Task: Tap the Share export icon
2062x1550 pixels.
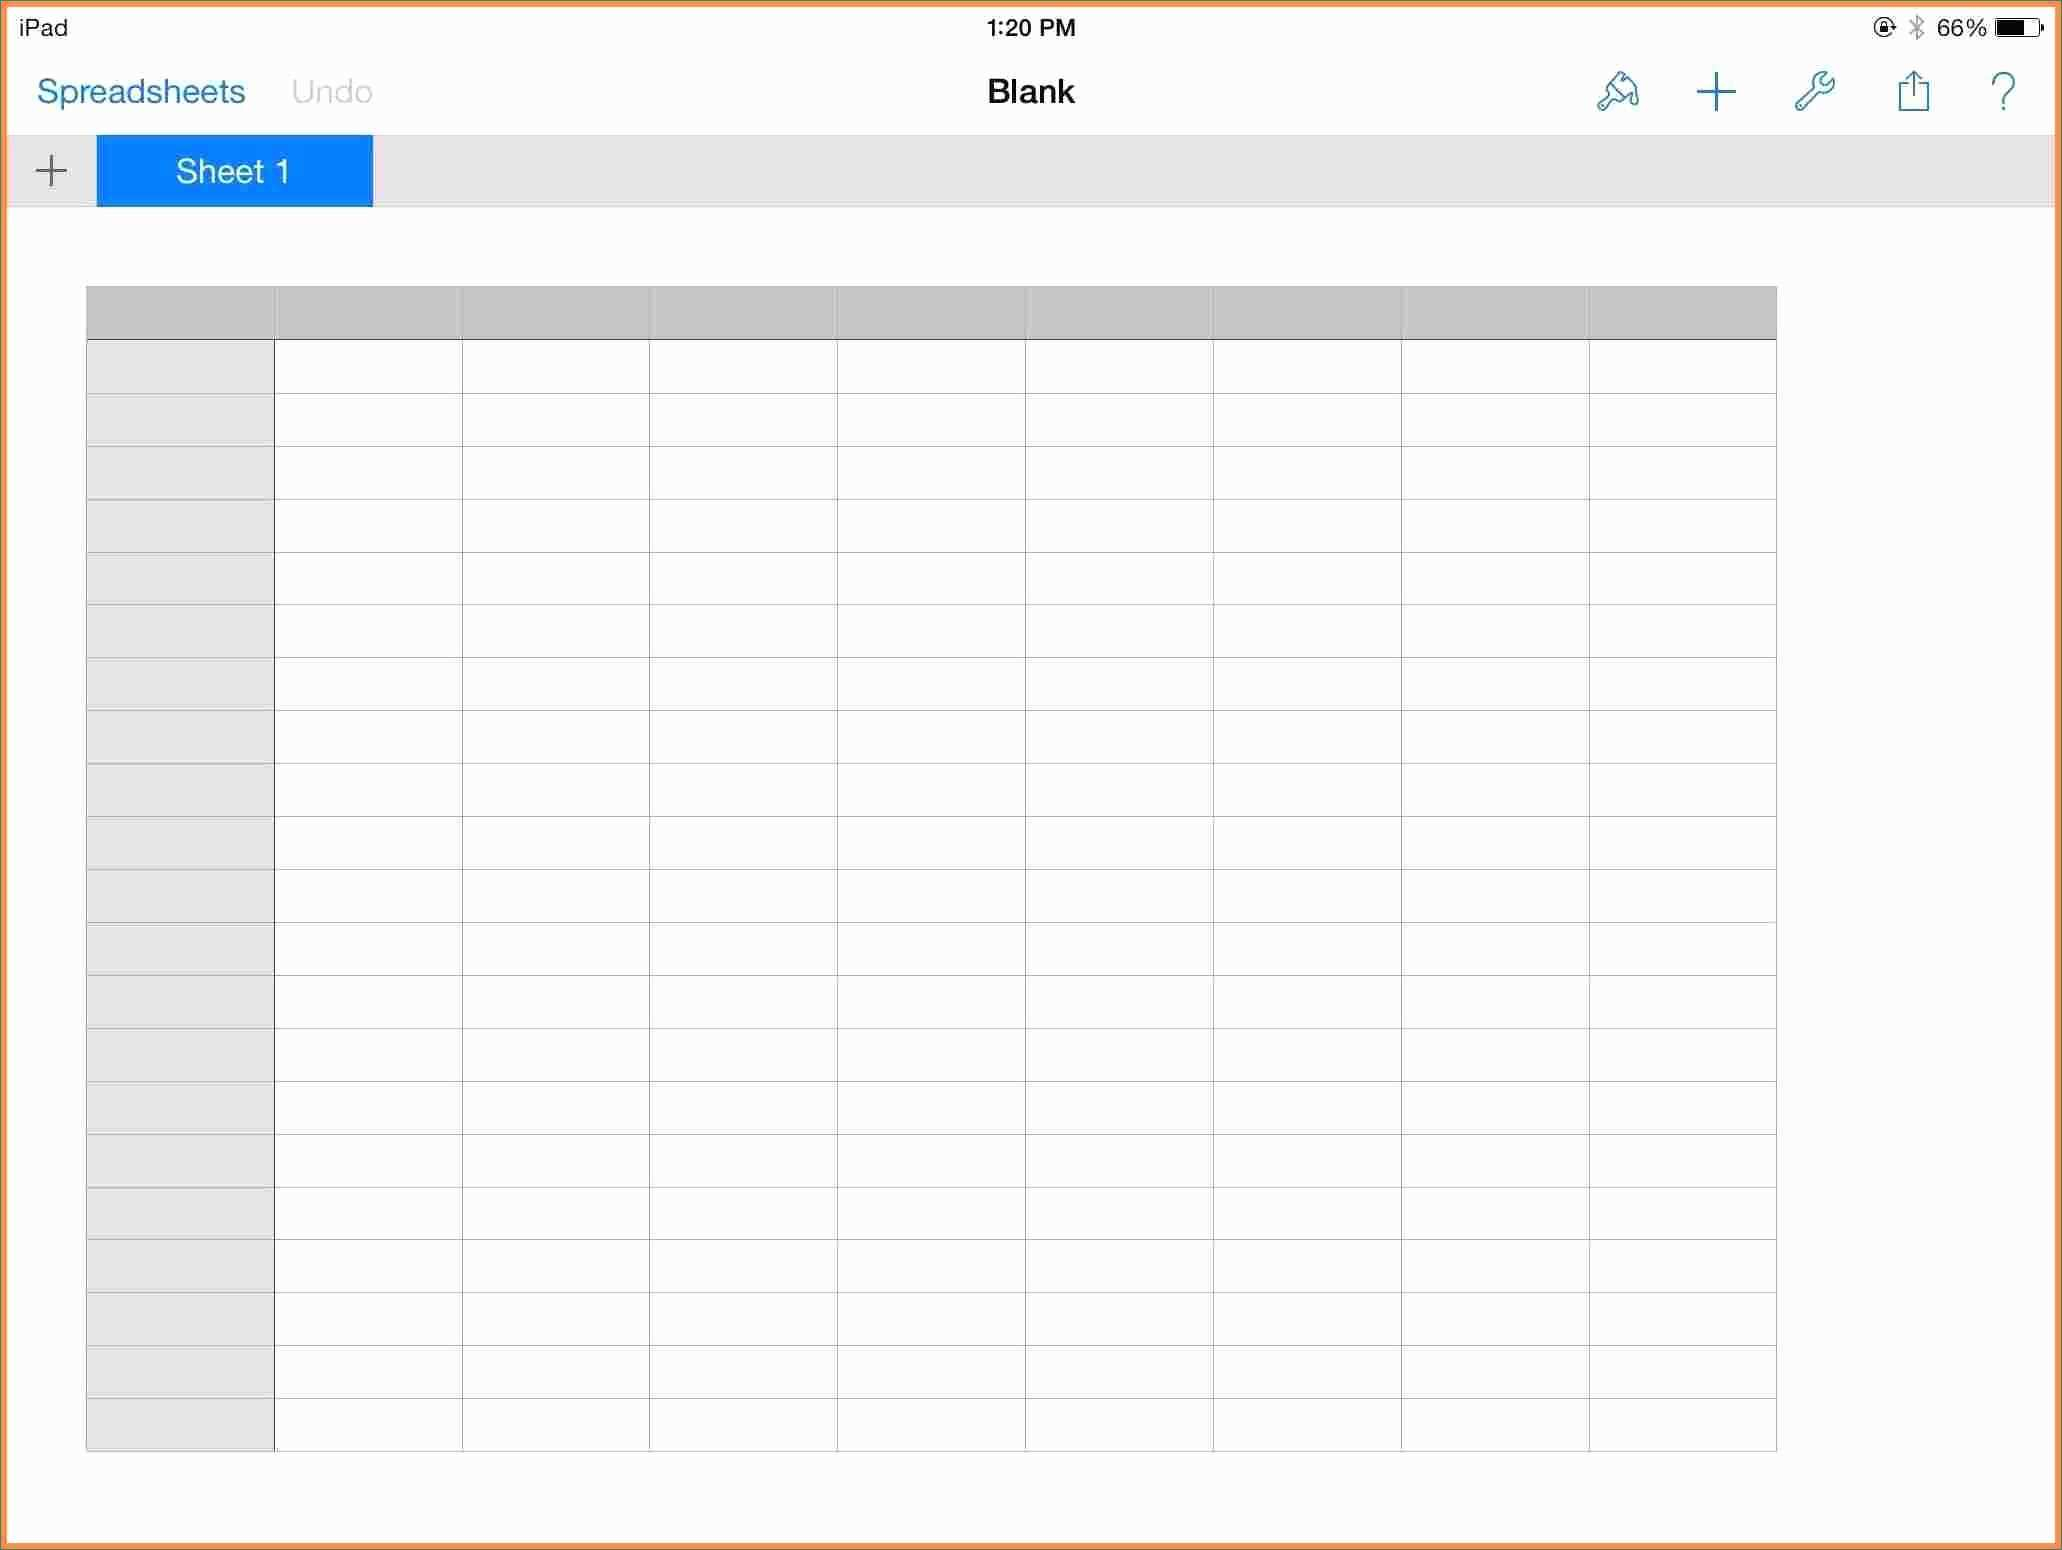Action: coord(1912,91)
